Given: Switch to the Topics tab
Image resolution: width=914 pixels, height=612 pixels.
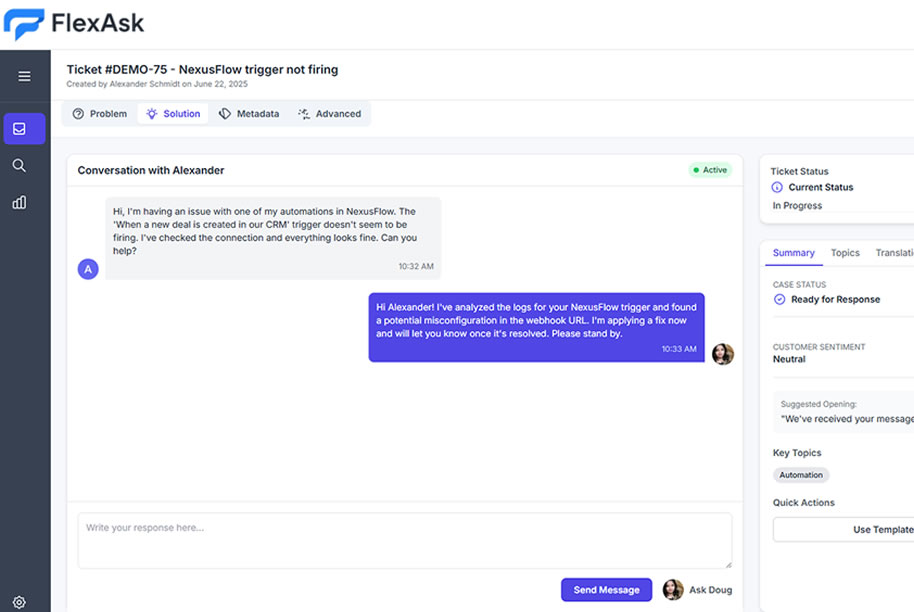Looking at the screenshot, I should coord(845,253).
